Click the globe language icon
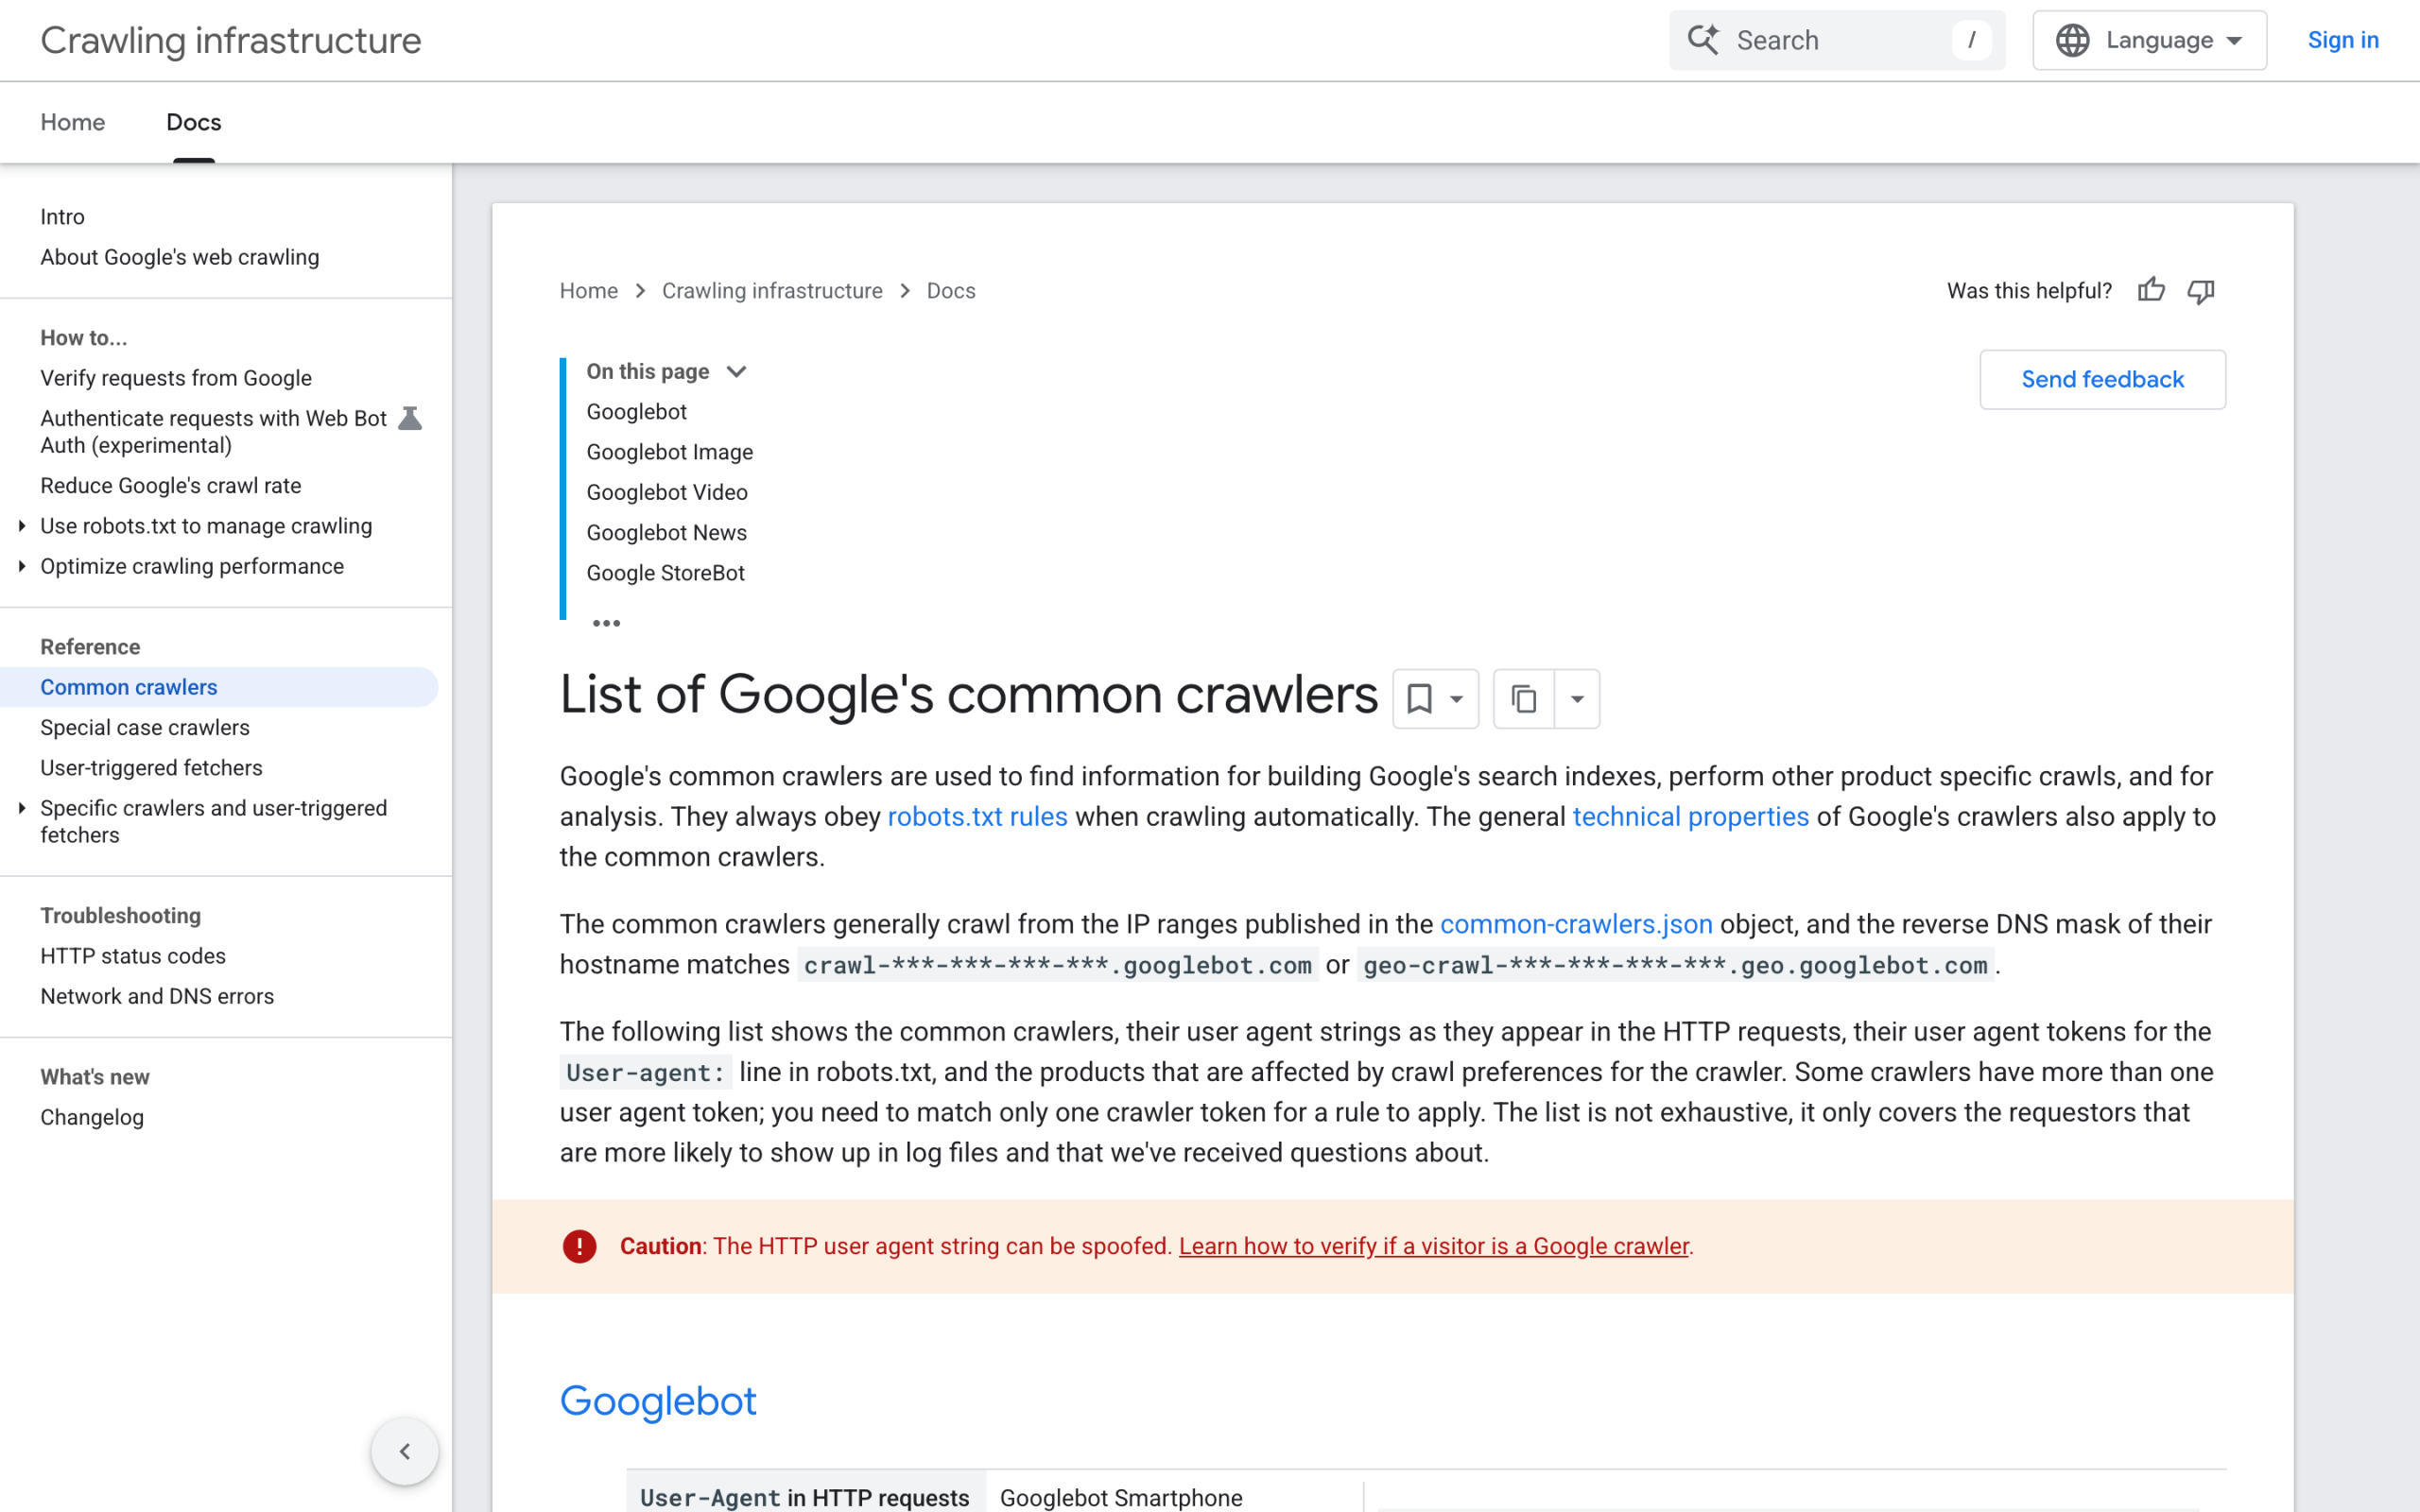The height and width of the screenshot is (1512, 2420). (x=2072, y=40)
